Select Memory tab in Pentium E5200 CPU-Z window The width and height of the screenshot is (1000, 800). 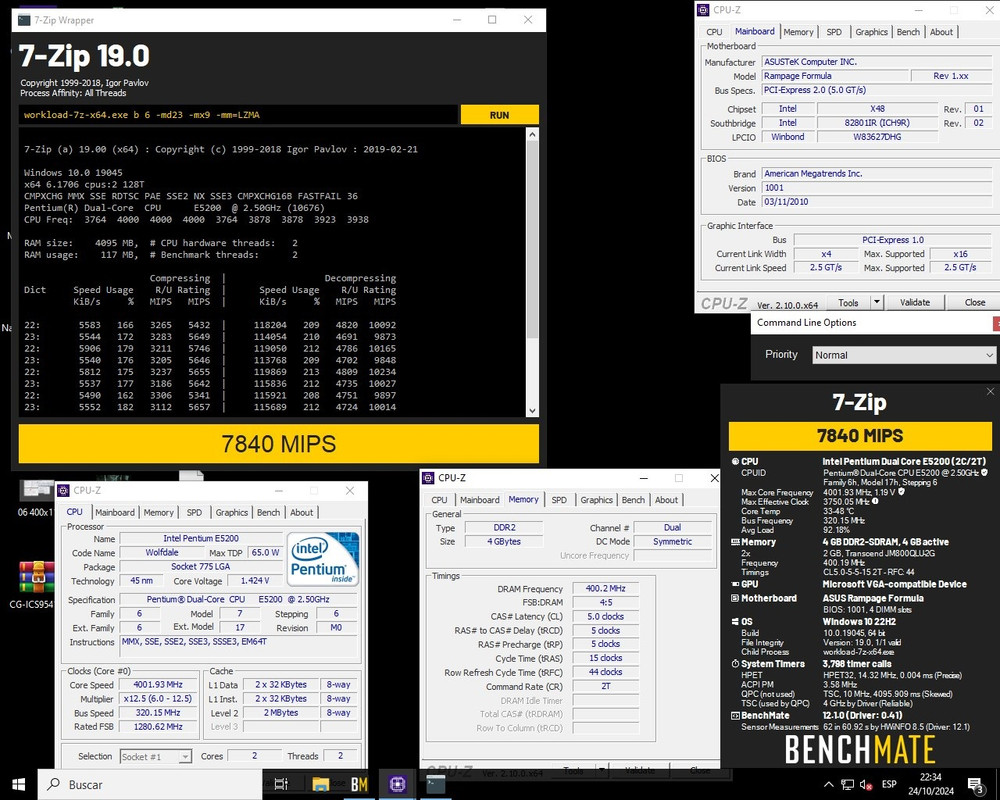(x=158, y=512)
